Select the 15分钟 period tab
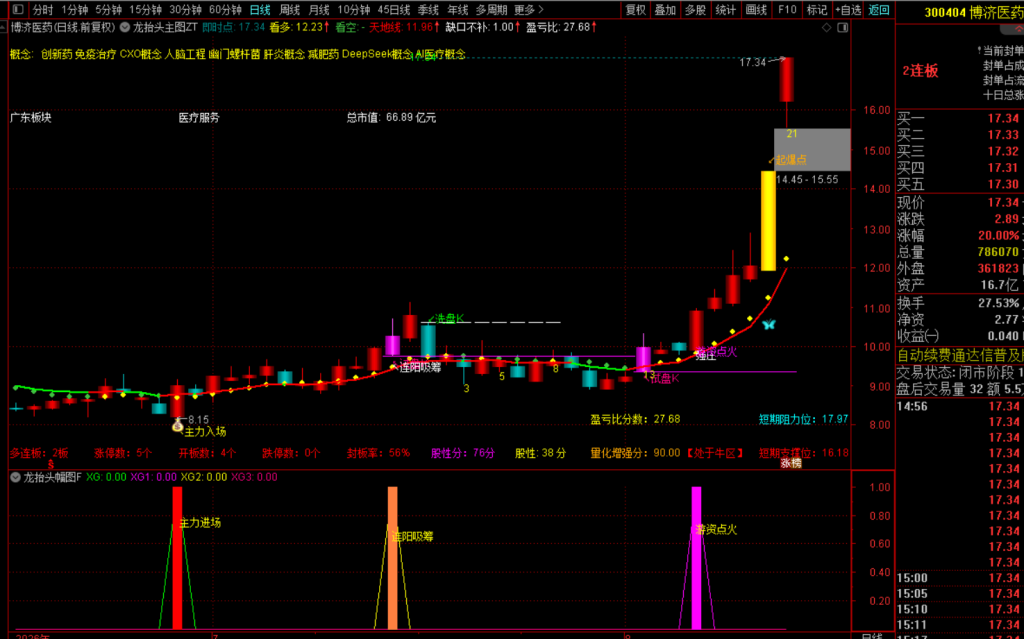This screenshot has width=1024, height=639. coord(145,10)
